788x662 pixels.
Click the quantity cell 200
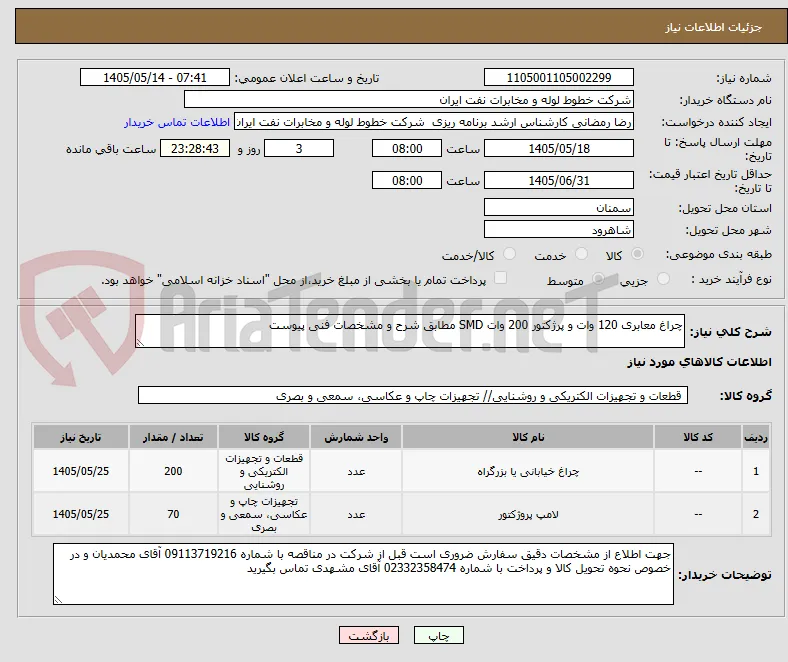[173, 471]
